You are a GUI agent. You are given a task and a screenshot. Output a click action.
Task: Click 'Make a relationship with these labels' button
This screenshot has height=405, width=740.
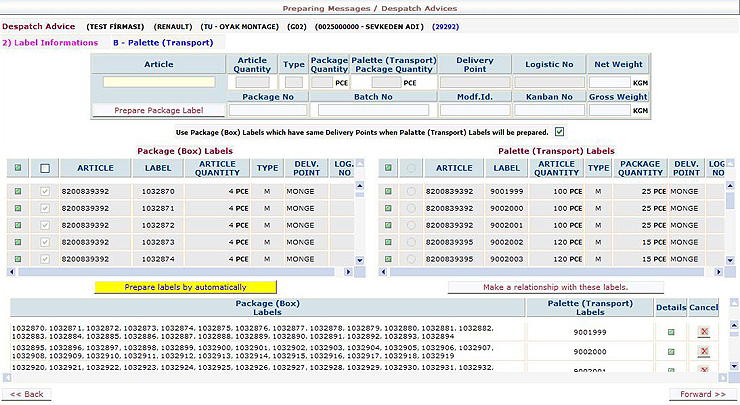[555, 287]
